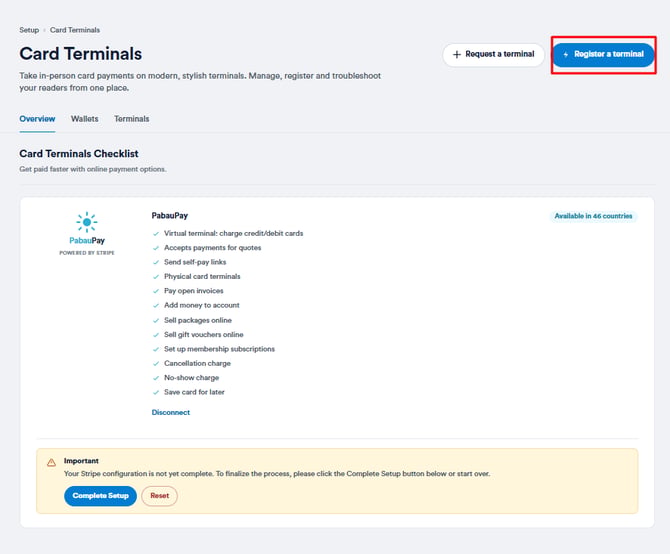Click the Complete Setup button
670x554 pixels.
pos(100,495)
